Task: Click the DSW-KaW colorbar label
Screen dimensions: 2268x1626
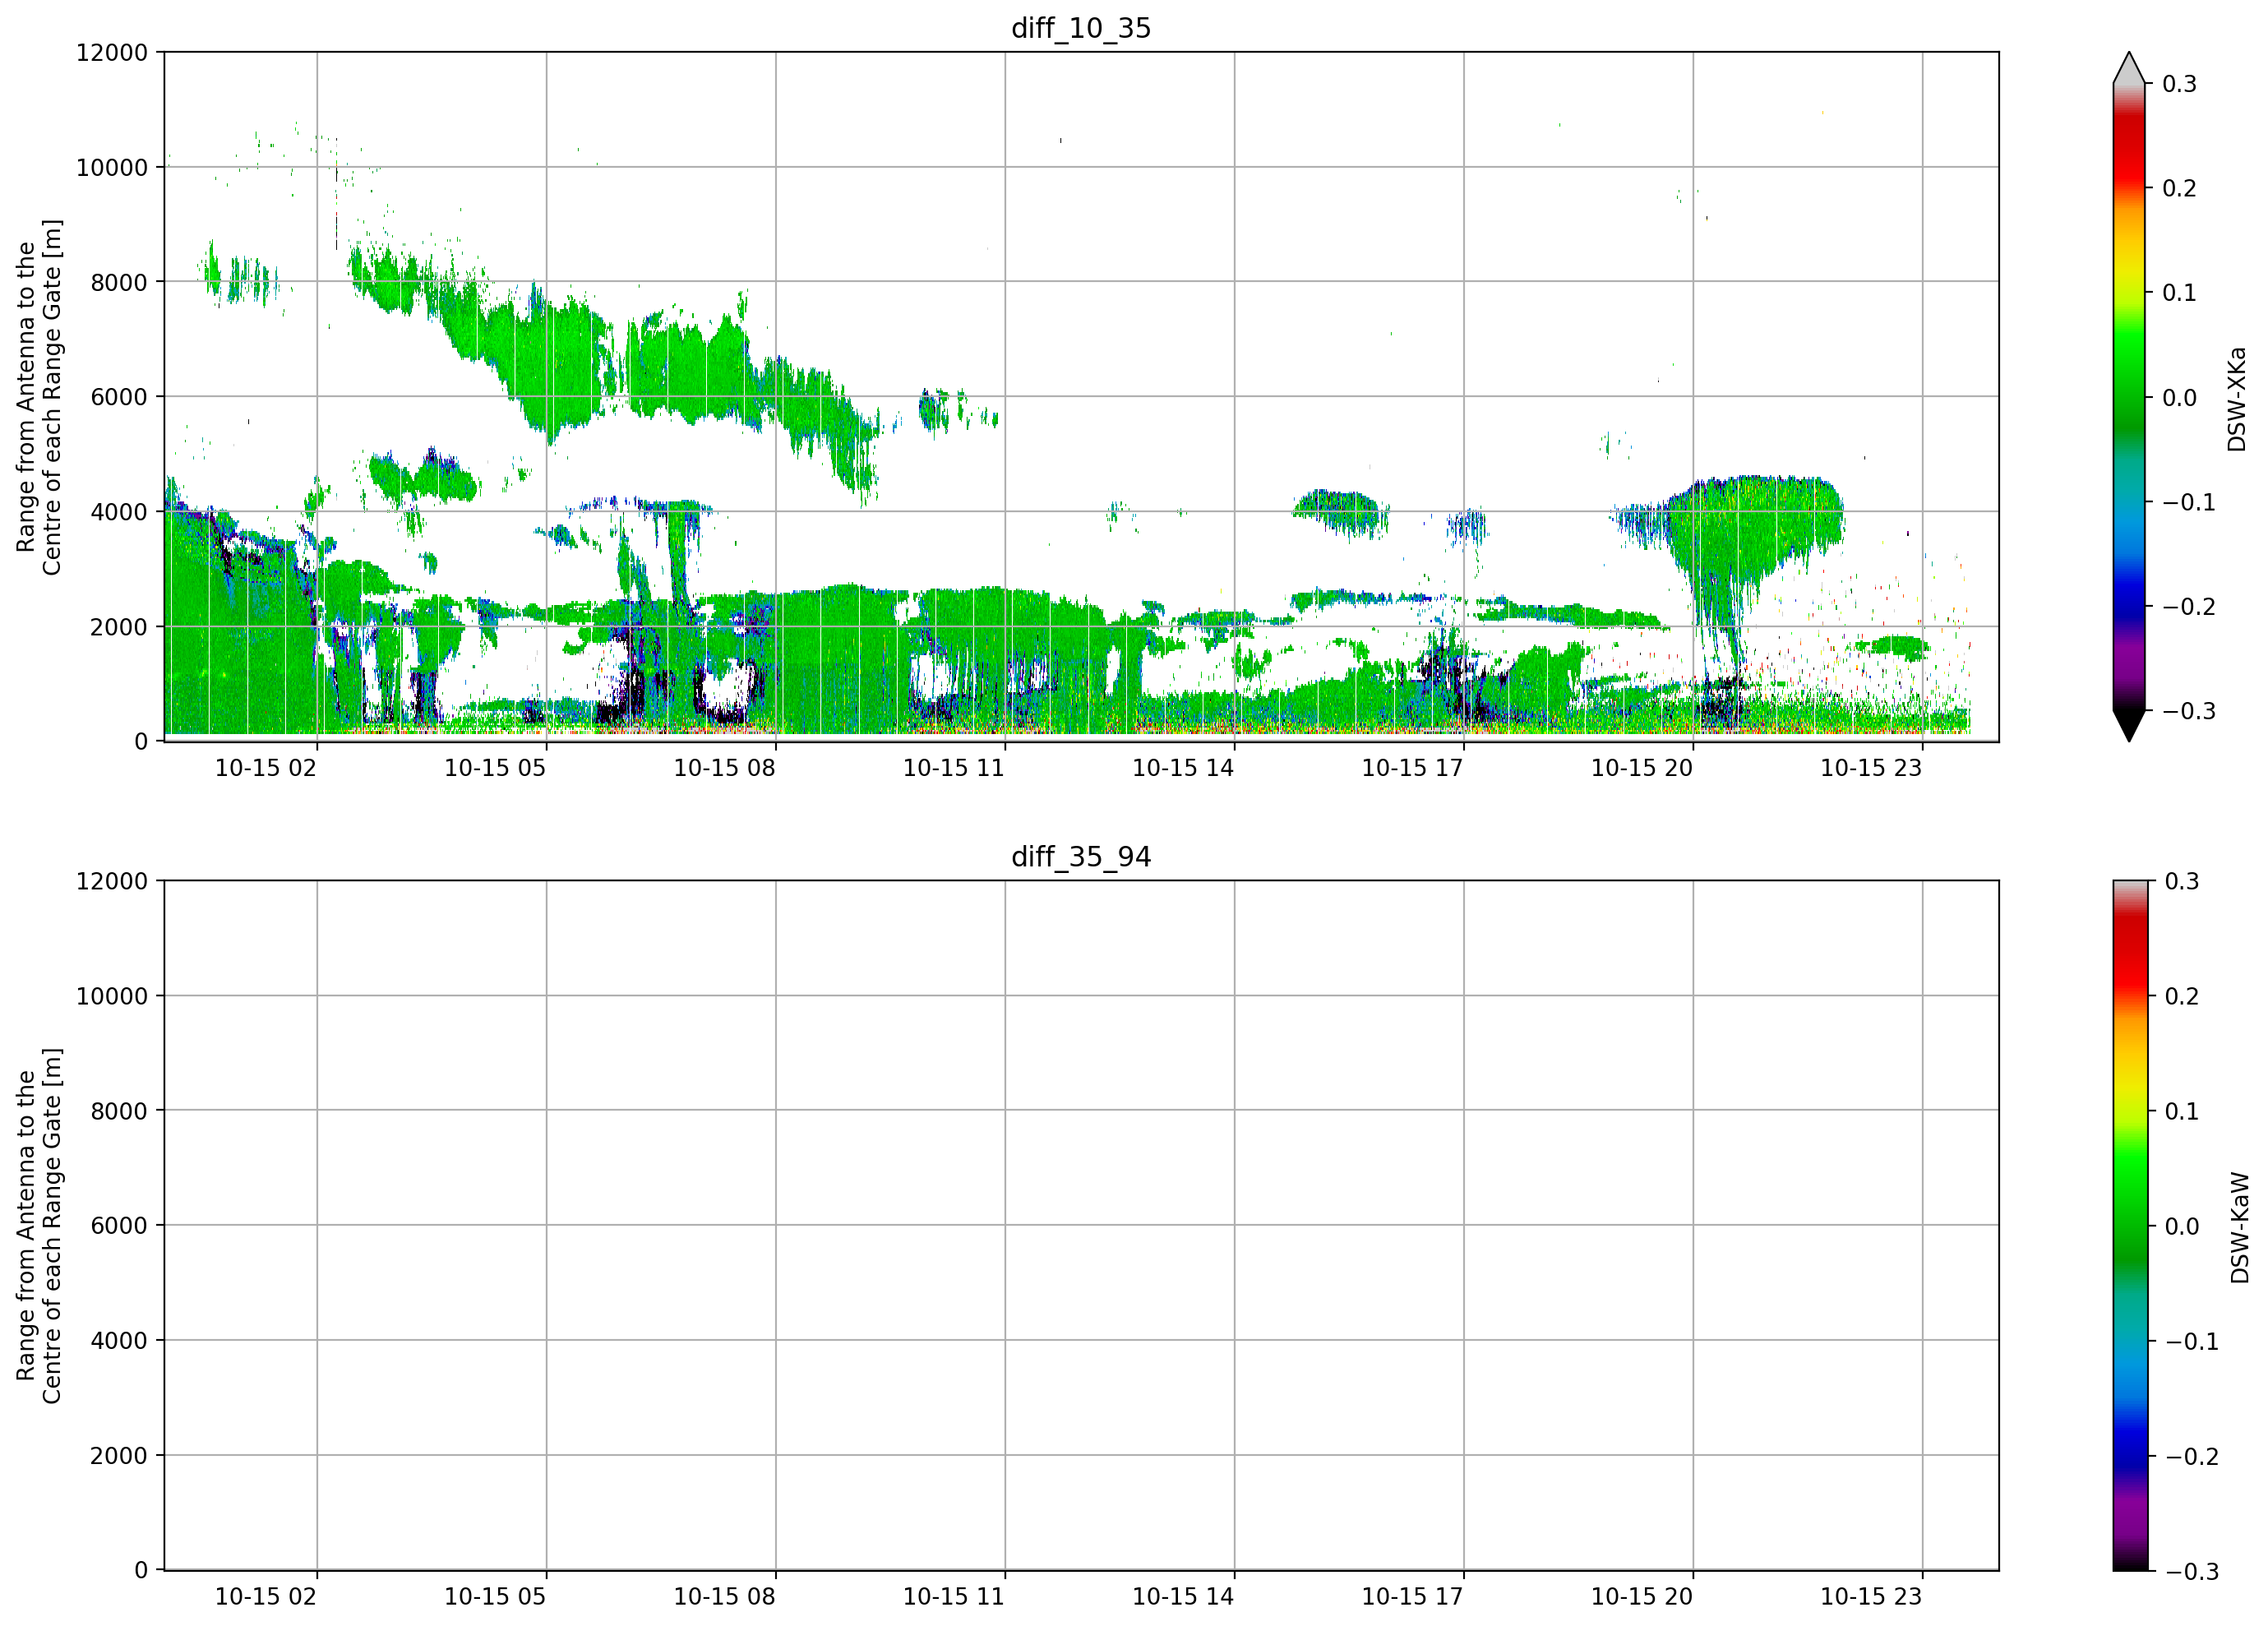Action: 2239,1227
